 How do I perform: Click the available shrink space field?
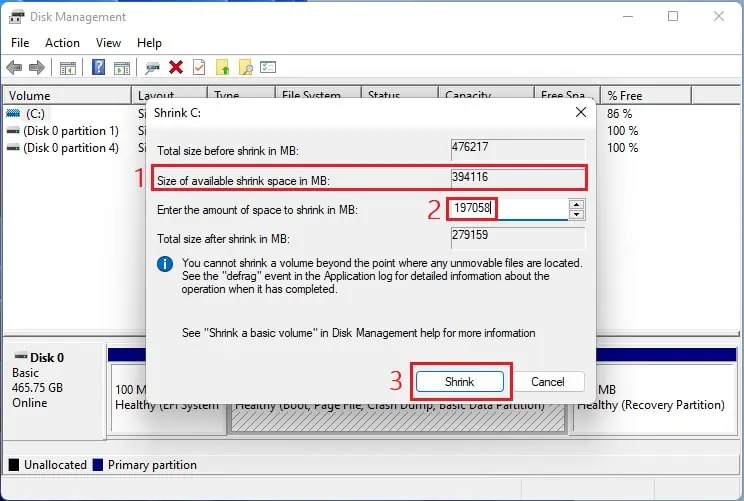(518, 179)
